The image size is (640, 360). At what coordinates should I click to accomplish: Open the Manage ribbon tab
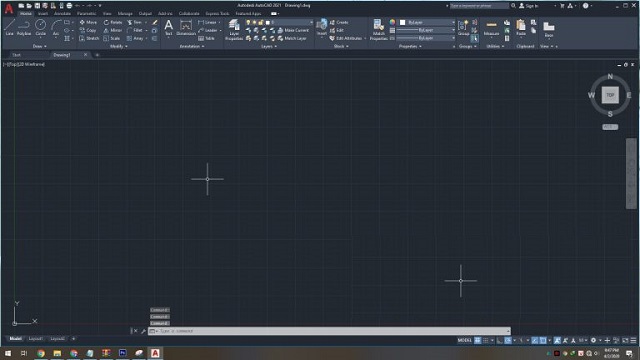pyautogui.click(x=125, y=13)
